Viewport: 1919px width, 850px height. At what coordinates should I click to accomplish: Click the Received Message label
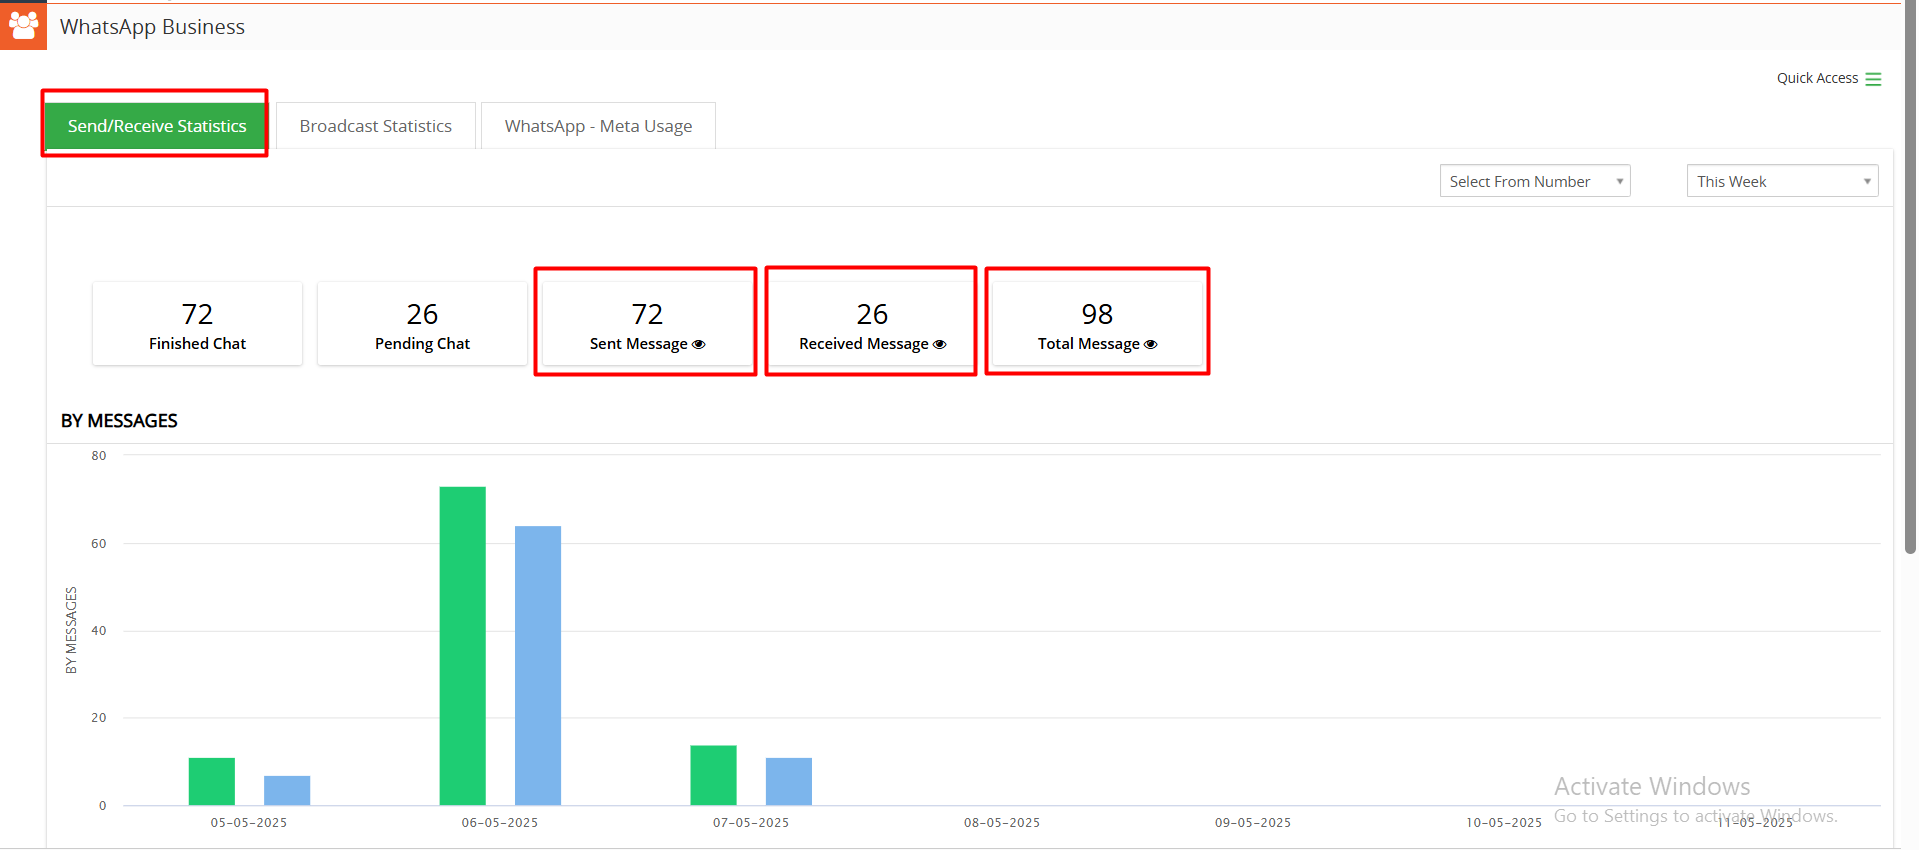[x=864, y=344]
